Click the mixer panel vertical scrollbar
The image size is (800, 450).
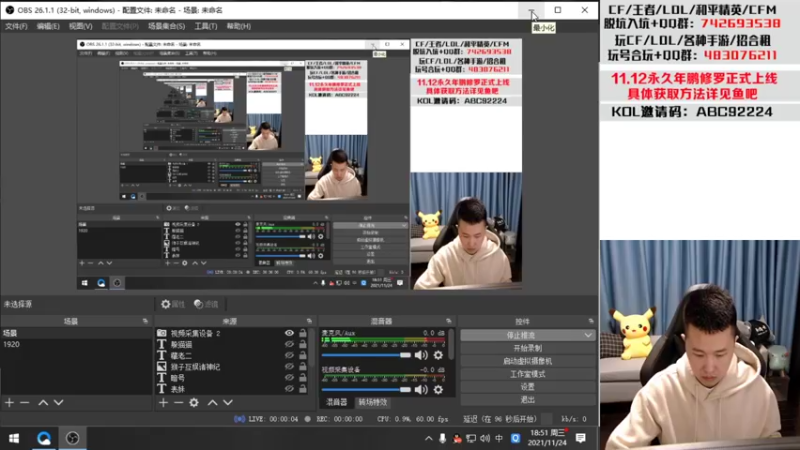(x=451, y=344)
